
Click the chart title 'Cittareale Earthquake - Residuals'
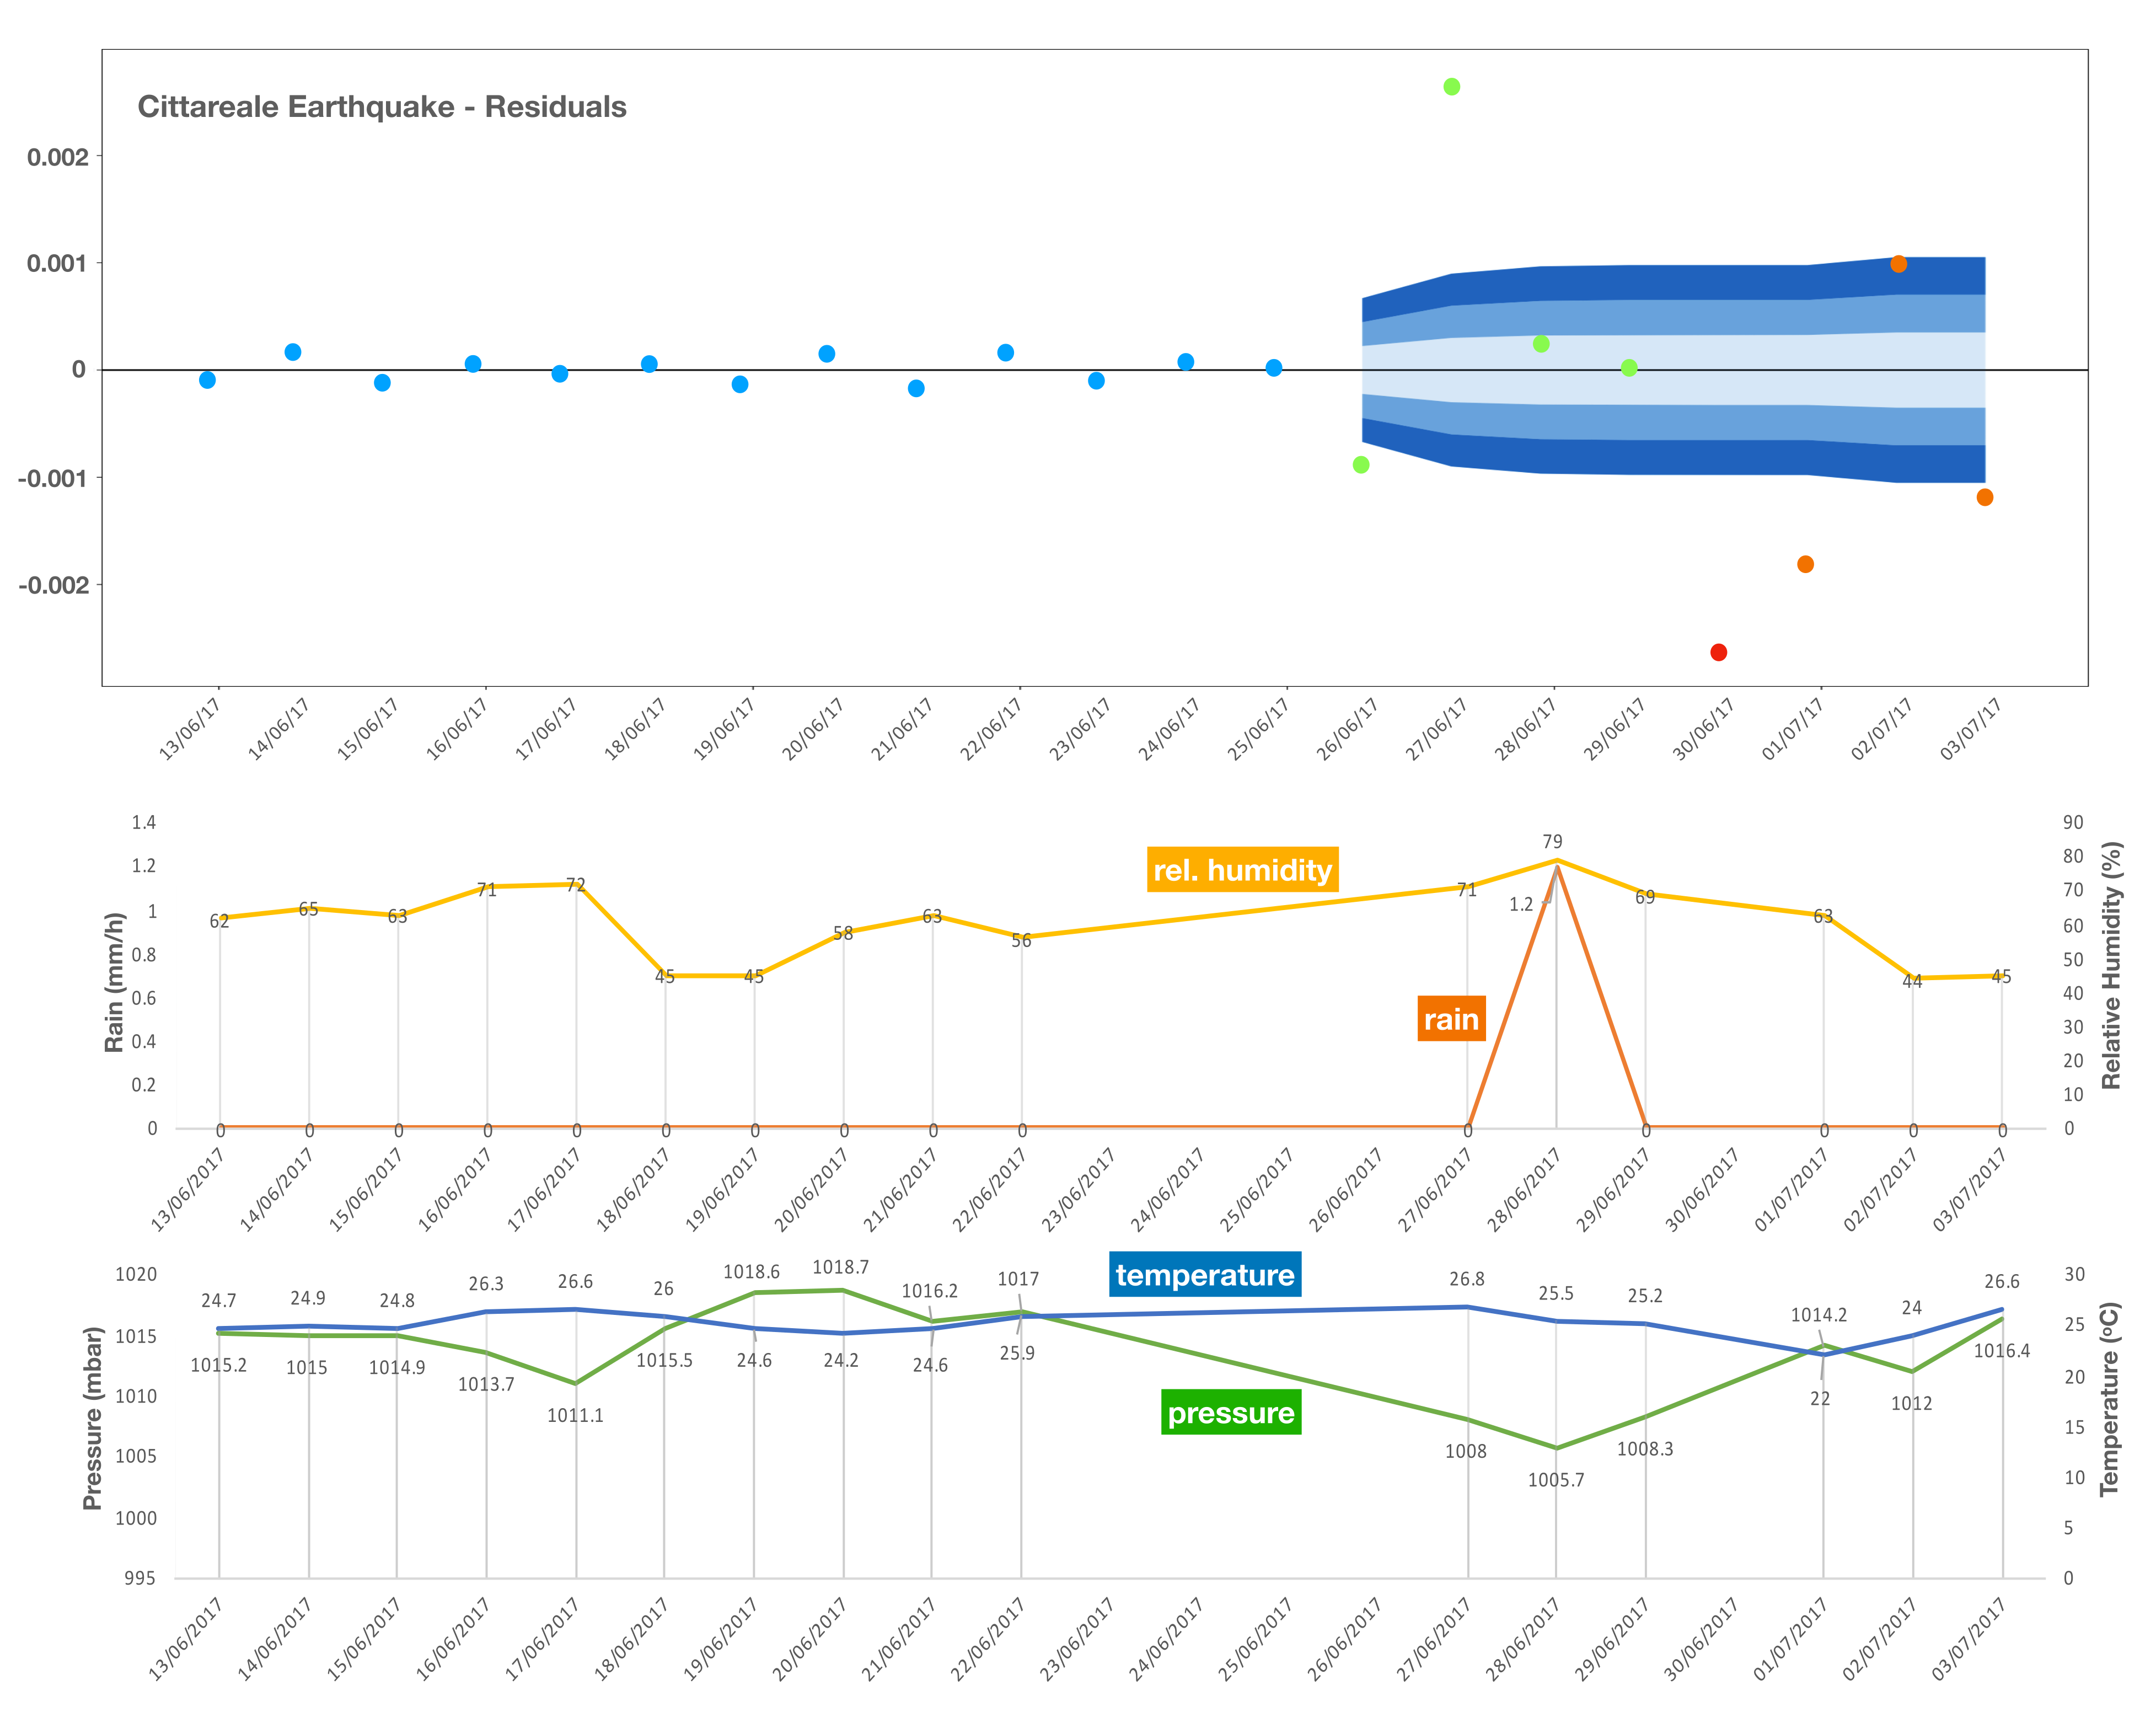382,107
